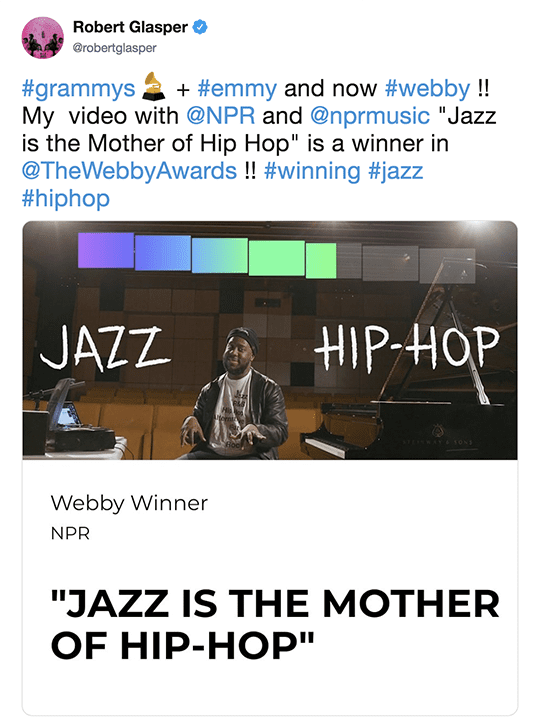Open the #webby hashtag link
Image resolution: width=543 pixels, height=727 pixels.
pyautogui.click(x=428, y=89)
